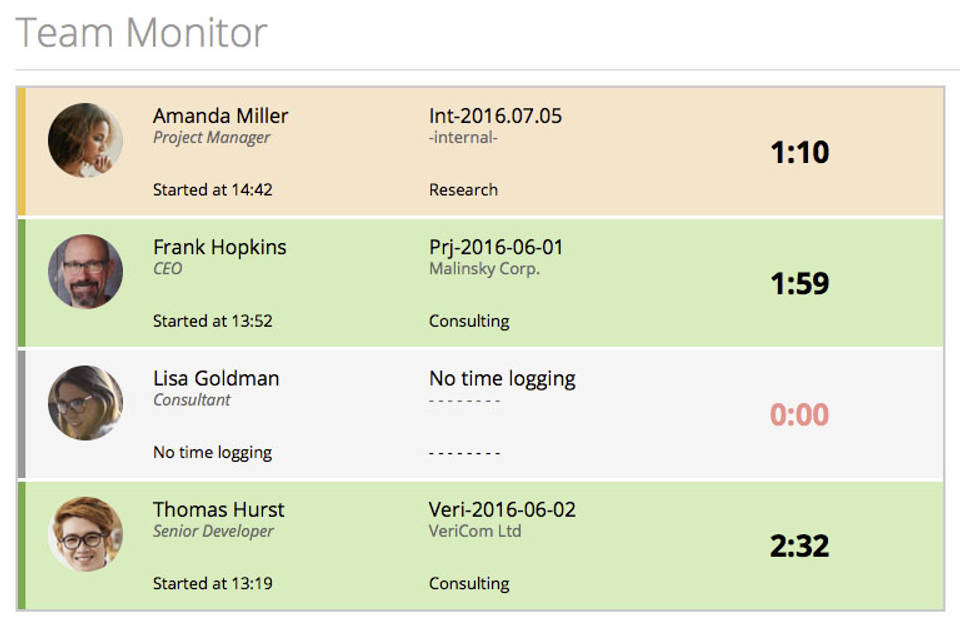The image size is (960, 625).
Task: Click Amanda's 1:10 timer
Action: click(x=800, y=153)
